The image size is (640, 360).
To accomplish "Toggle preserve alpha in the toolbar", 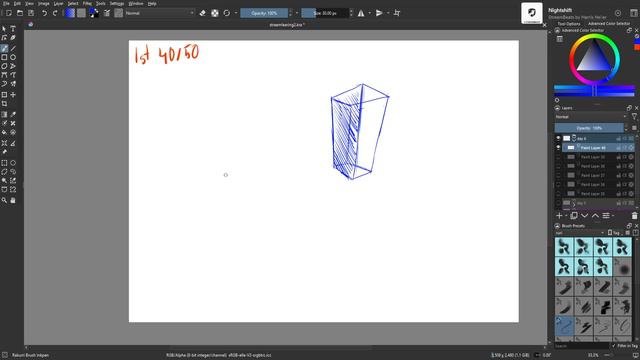I will click(215, 13).
